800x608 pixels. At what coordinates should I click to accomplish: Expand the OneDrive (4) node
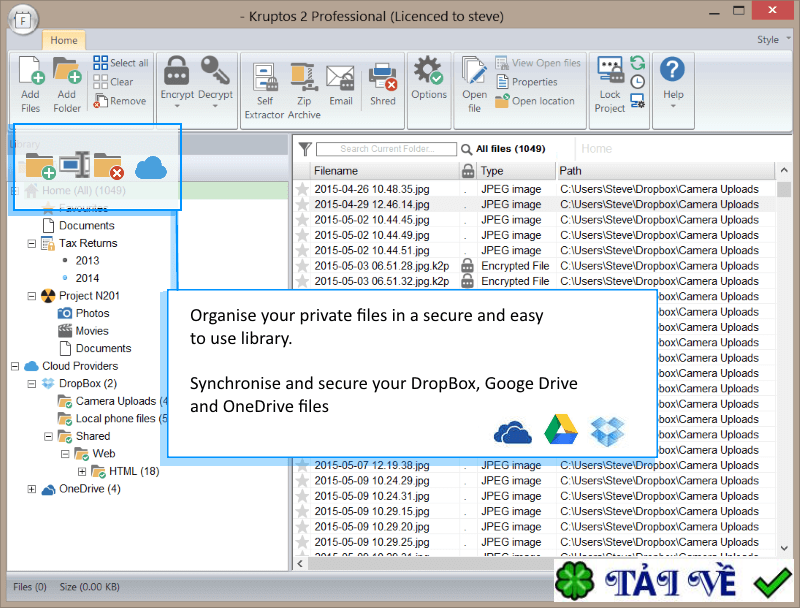[32, 489]
